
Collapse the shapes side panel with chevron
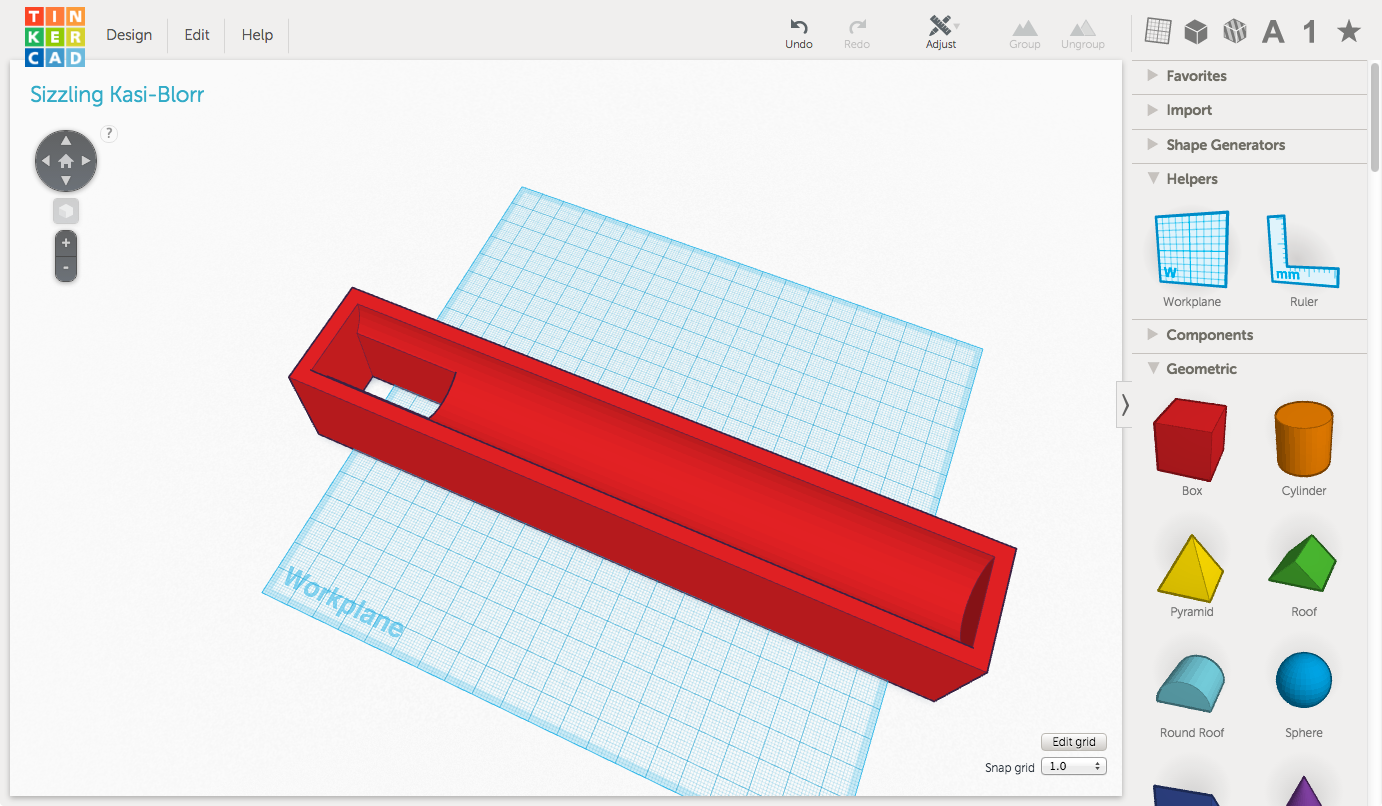(1124, 404)
